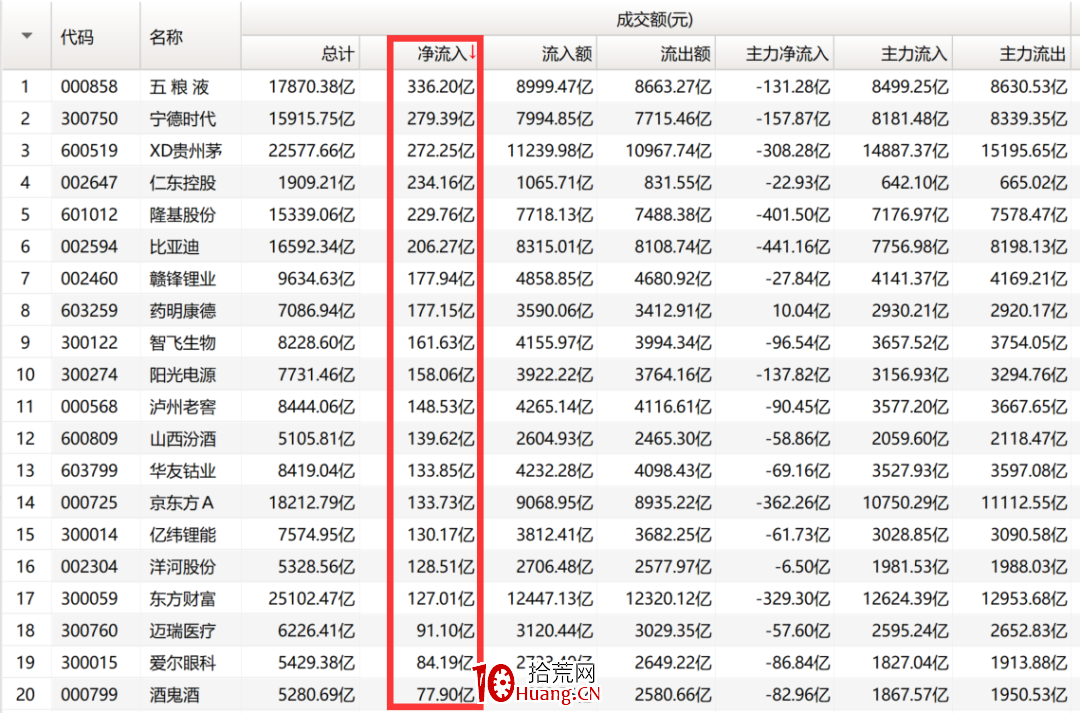Select the 京东方A name cell
1080x713 pixels.
point(182,503)
